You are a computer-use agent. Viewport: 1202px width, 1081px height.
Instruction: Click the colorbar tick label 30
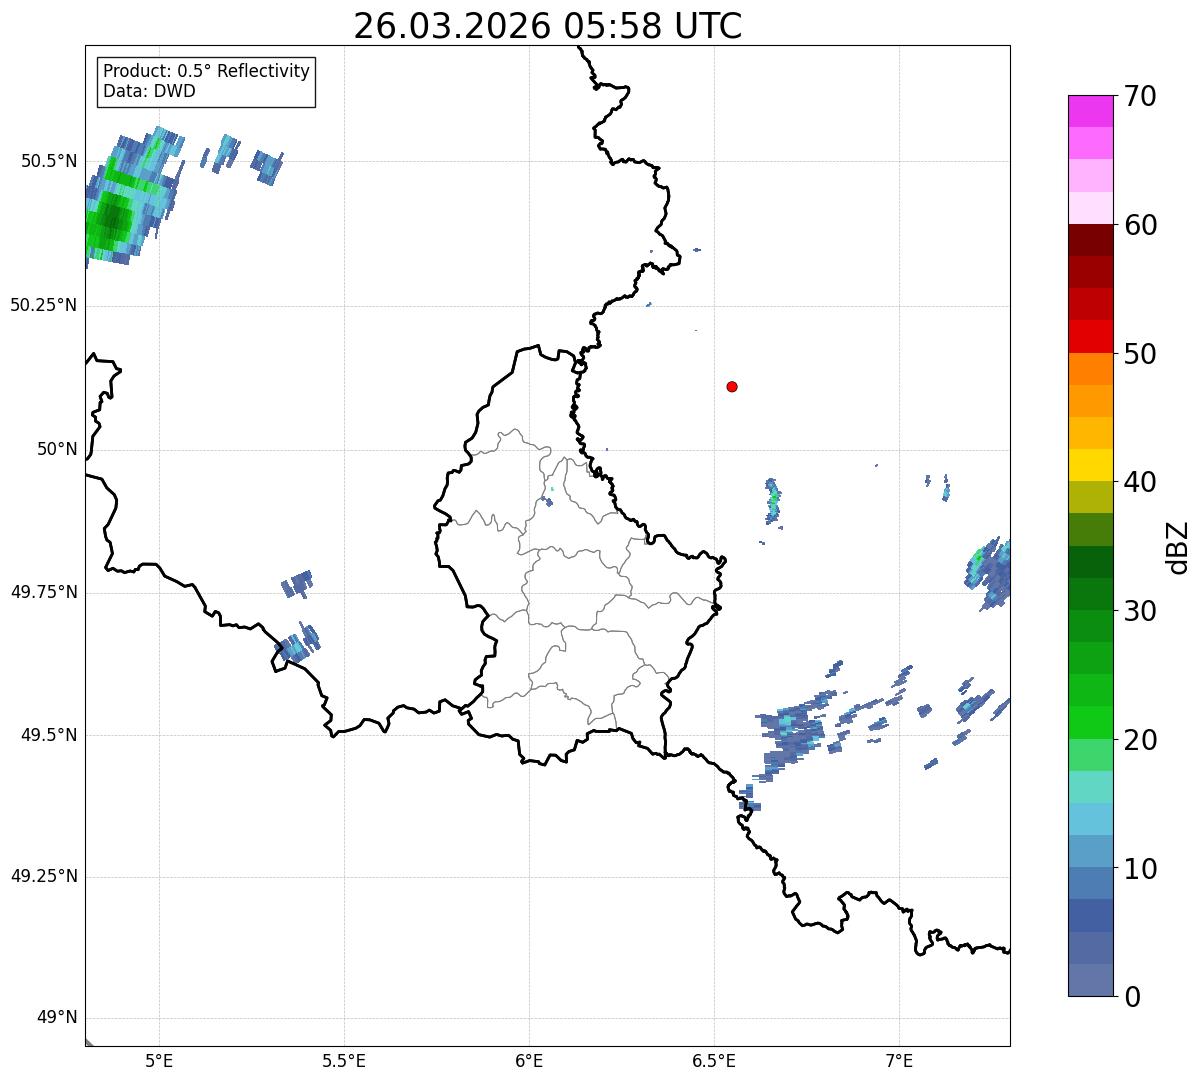tap(1141, 611)
